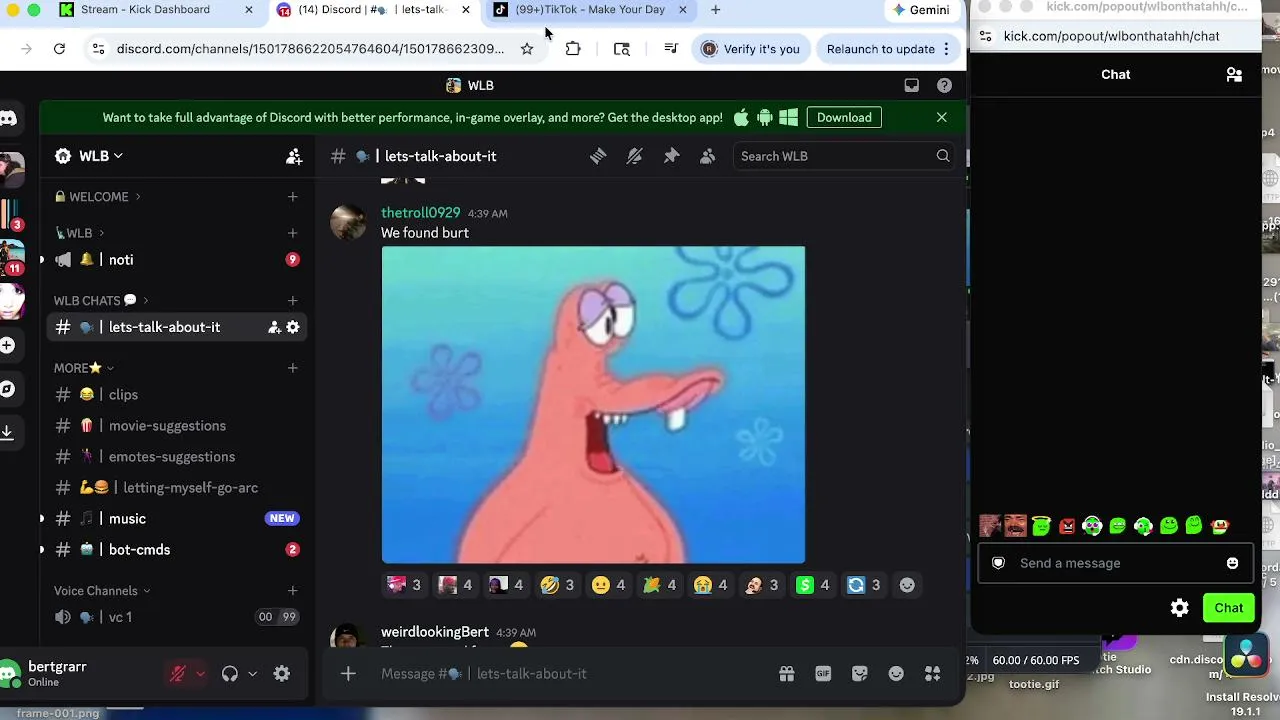Open the emoji picker in Discord message bar

click(x=896, y=674)
